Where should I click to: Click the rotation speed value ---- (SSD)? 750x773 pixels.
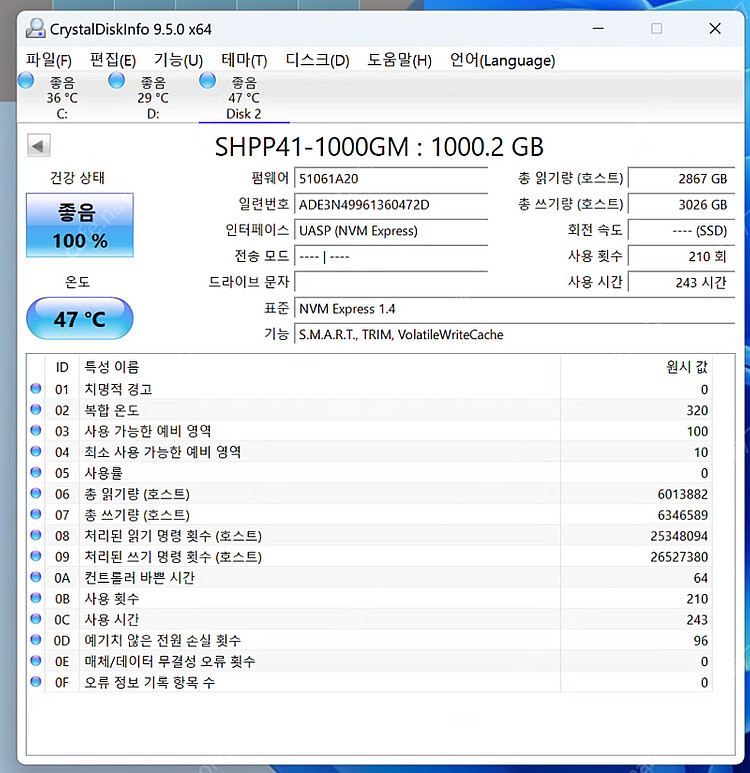(x=681, y=231)
